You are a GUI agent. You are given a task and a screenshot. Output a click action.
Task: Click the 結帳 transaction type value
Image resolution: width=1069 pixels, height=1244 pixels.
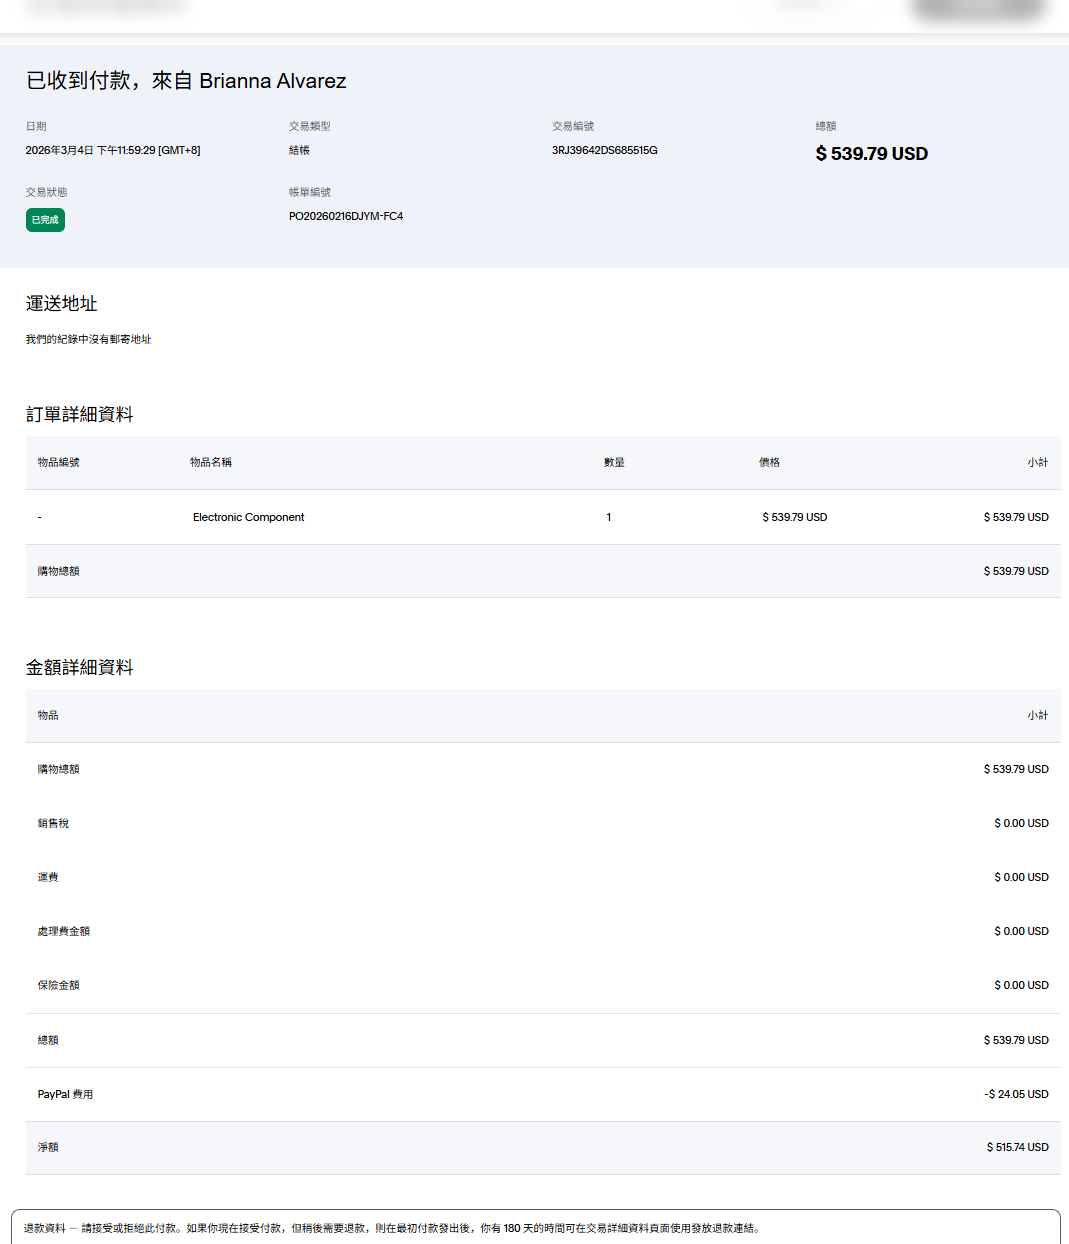299,150
